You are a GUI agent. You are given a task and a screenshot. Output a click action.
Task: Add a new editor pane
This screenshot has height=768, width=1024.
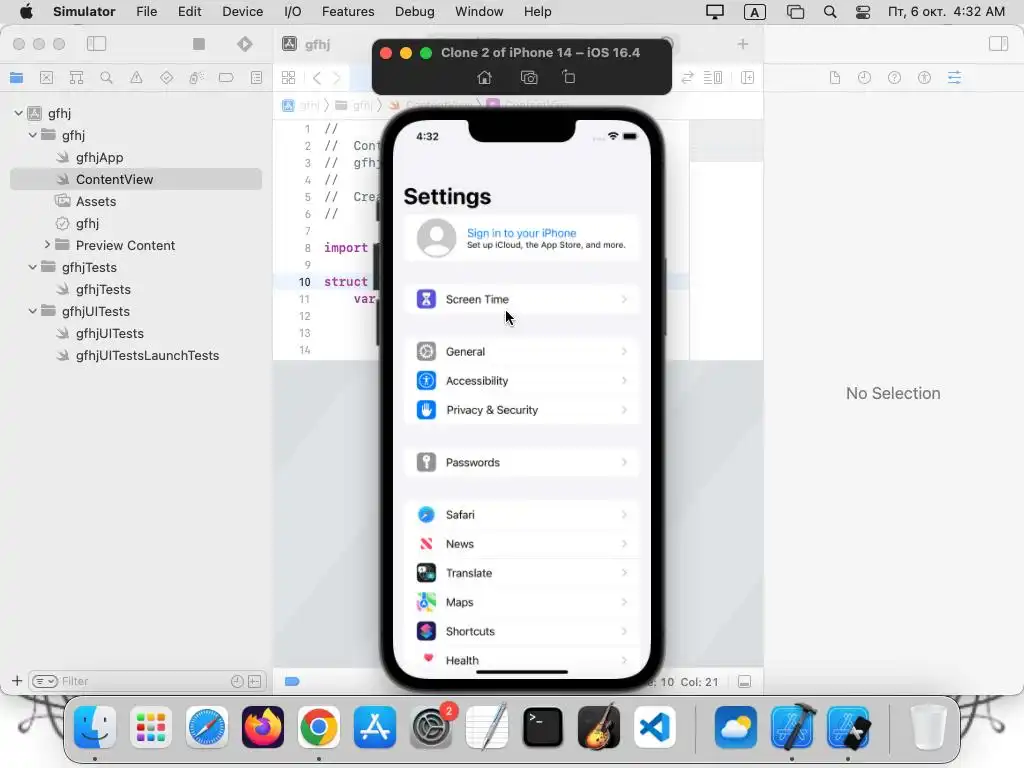click(x=748, y=78)
